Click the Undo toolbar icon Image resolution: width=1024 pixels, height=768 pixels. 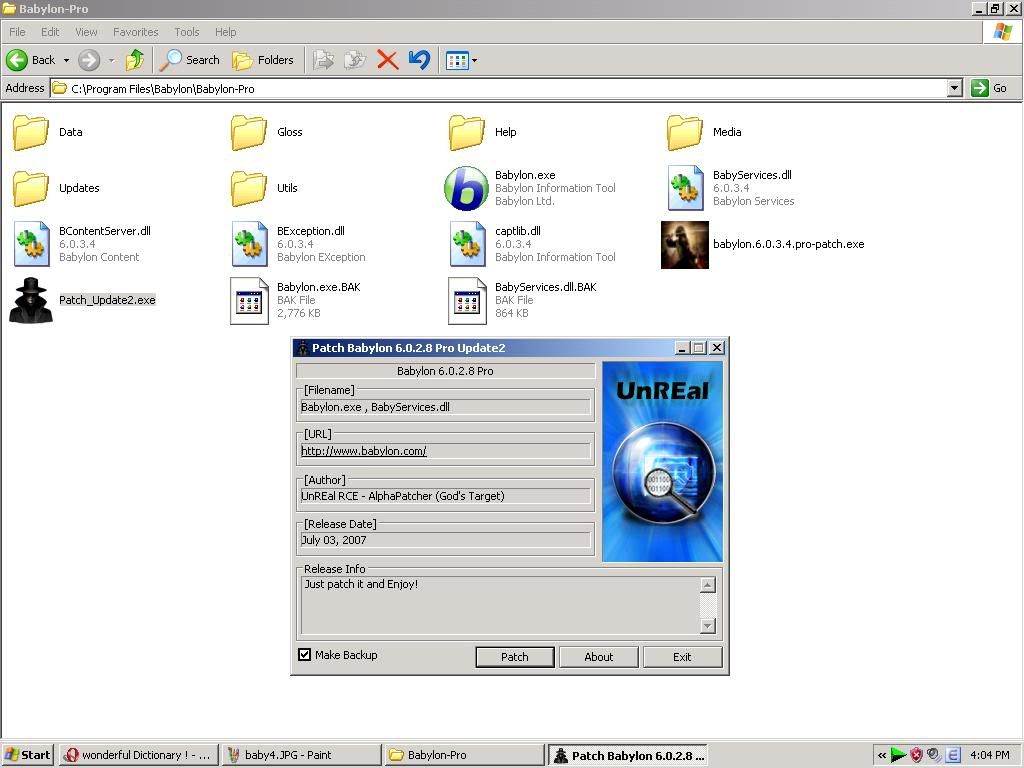[x=419, y=60]
